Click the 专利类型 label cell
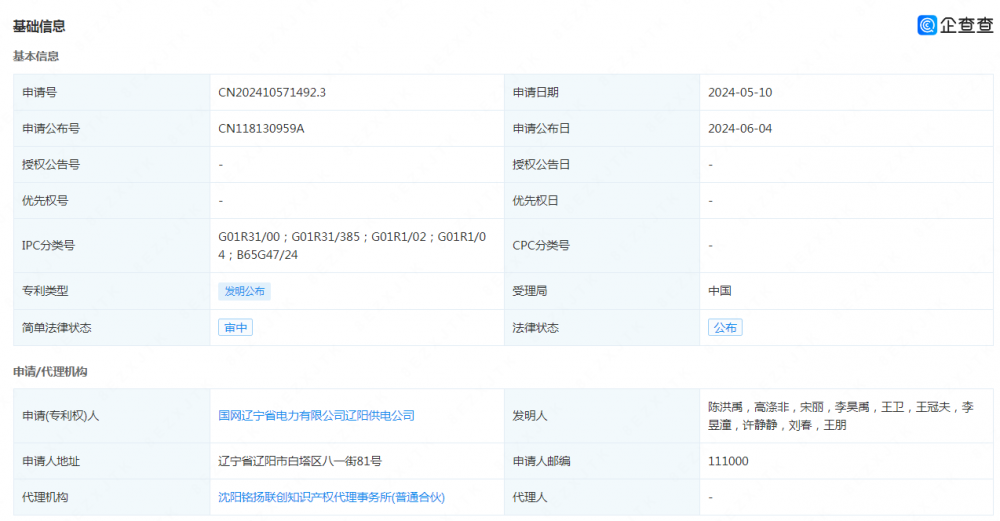 112,291
